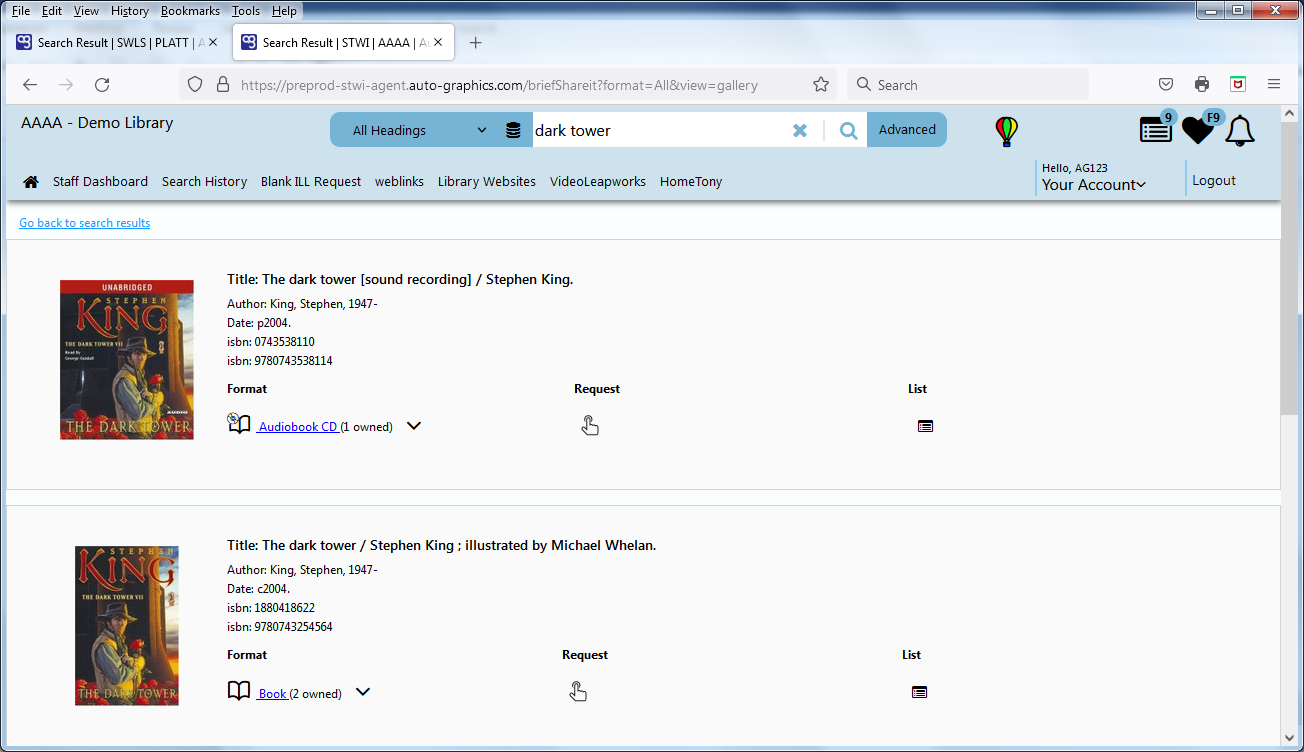Click the database stack icon in search bar

(513, 130)
